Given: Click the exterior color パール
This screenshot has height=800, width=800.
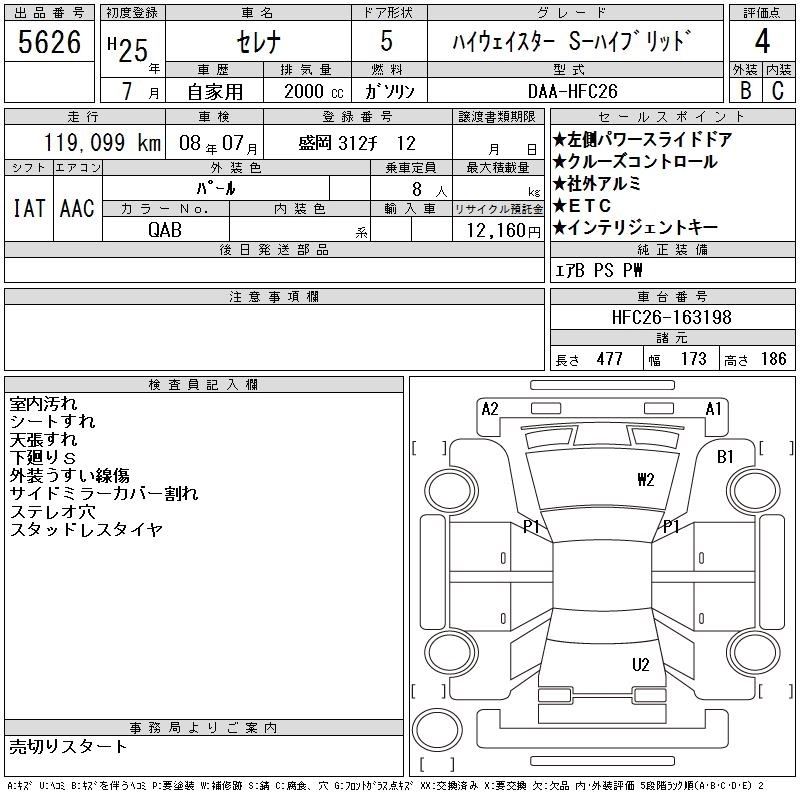Looking at the screenshot, I should [x=216, y=188].
